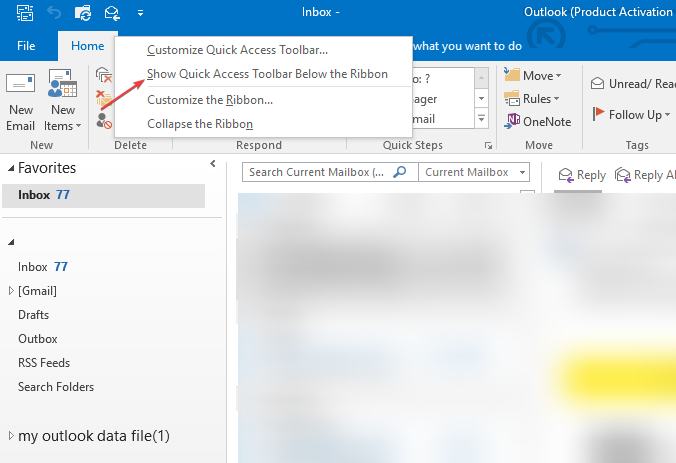Click the Undo icon in the title bar
Image resolution: width=676 pixels, height=463 pixels.
[x=54, y=13]
